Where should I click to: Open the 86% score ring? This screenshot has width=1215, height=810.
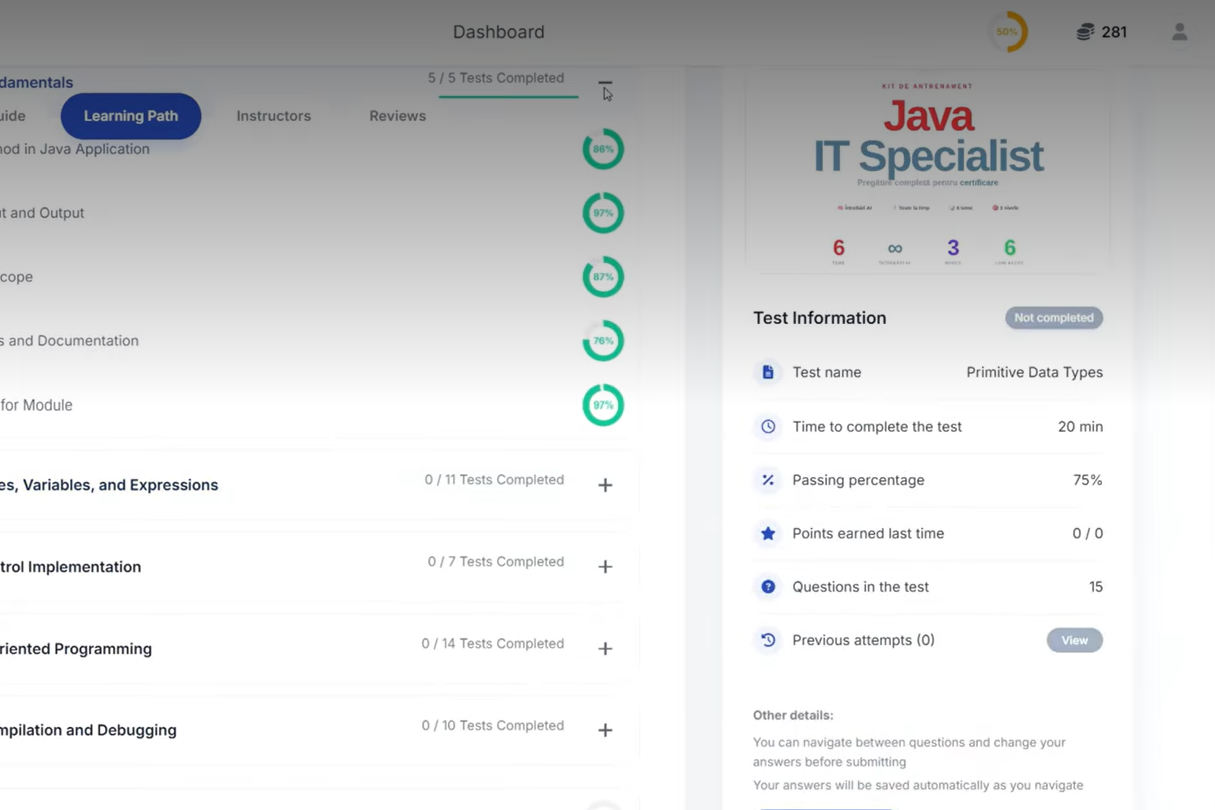[603, 149]
